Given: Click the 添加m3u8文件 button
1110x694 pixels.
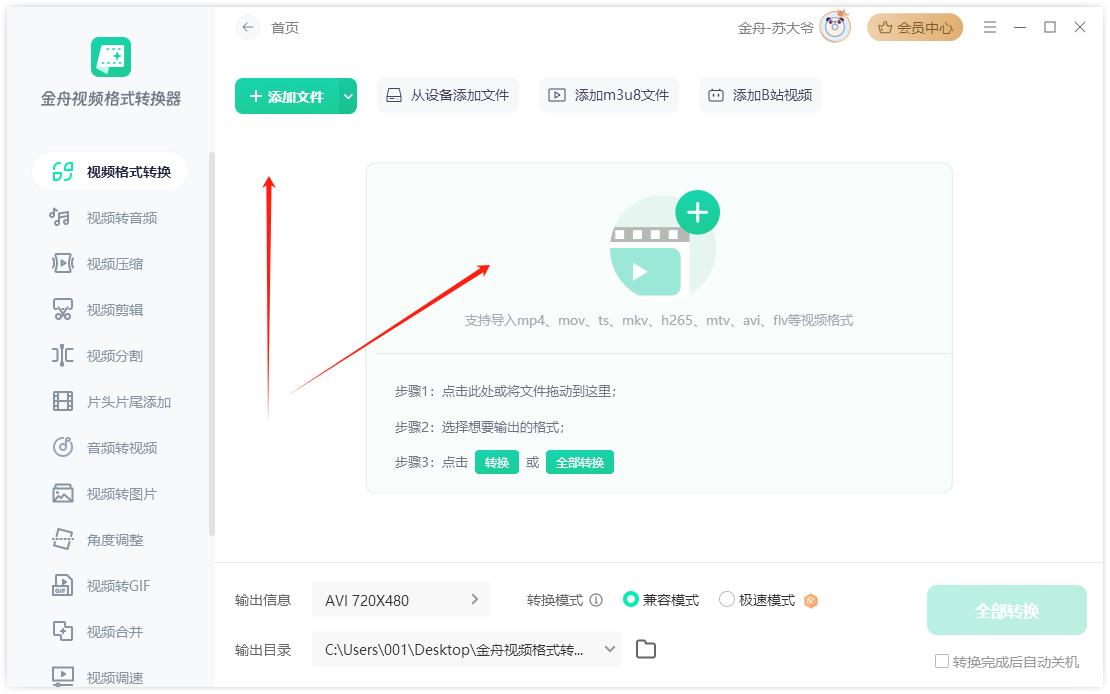Looking at the screenshot, I should pos(609,96).
